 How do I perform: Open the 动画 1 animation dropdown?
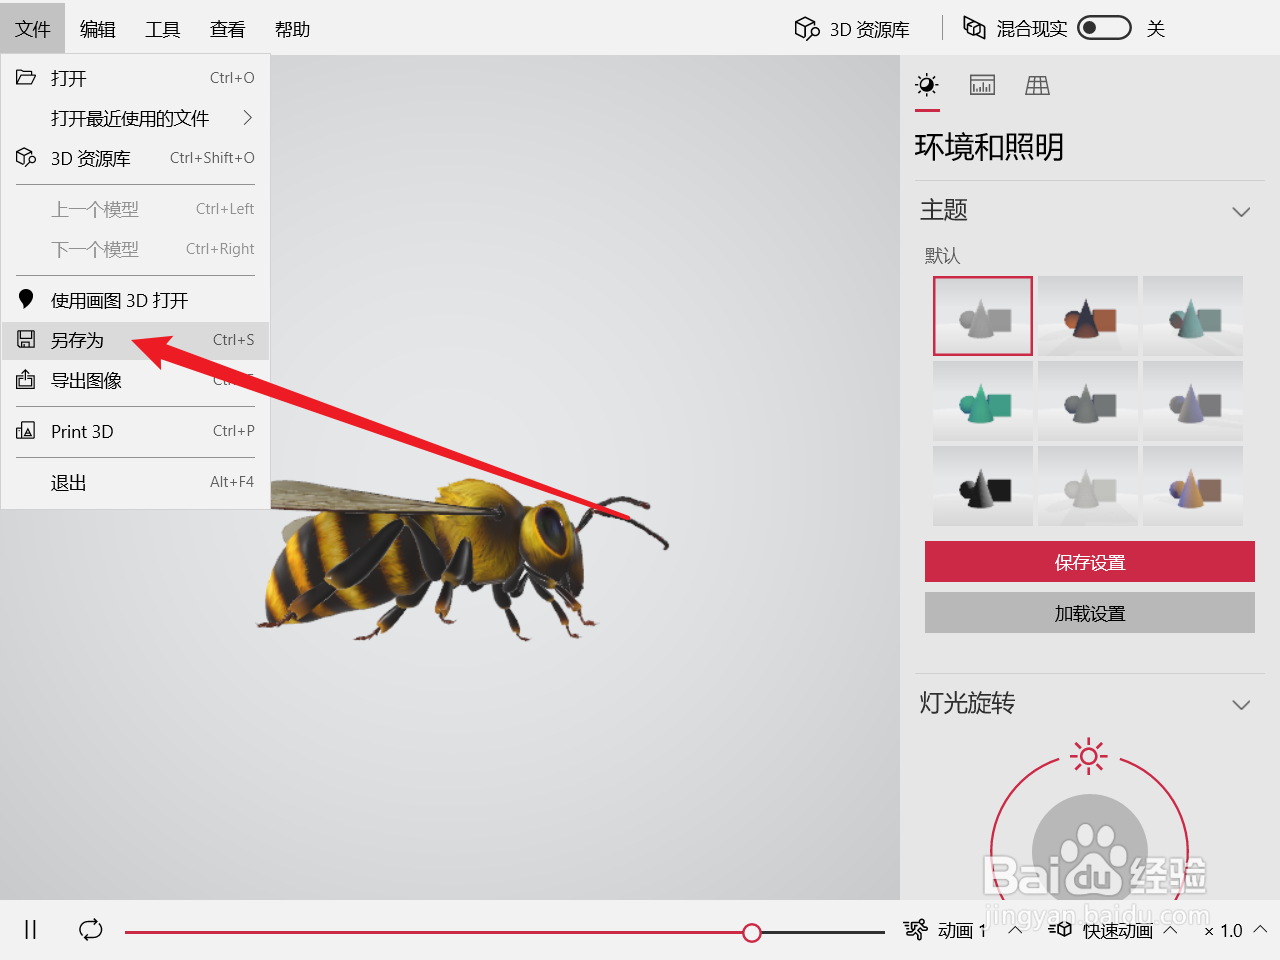[x=1014, y=930]
